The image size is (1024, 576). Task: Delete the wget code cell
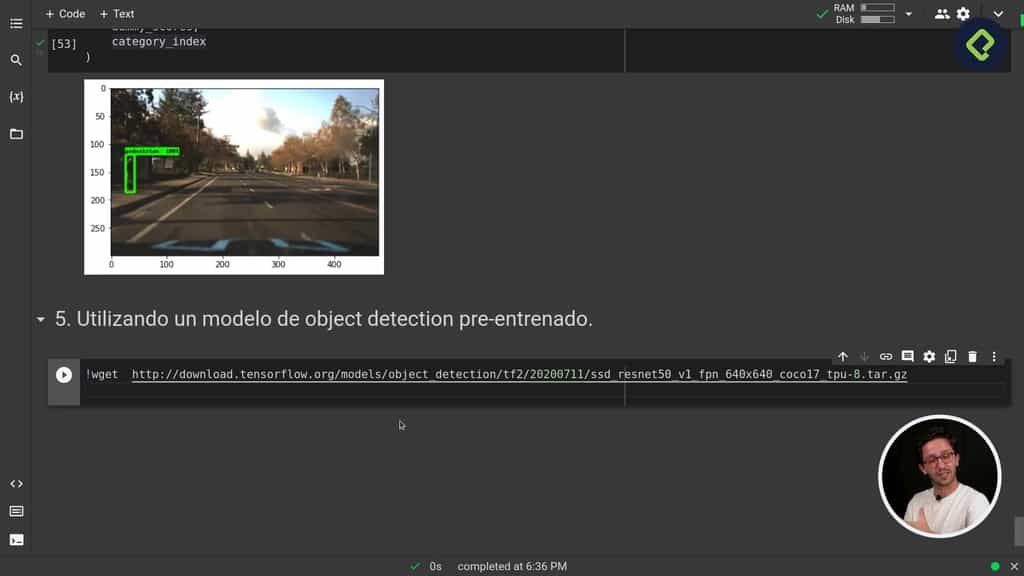tap(972, 356)
